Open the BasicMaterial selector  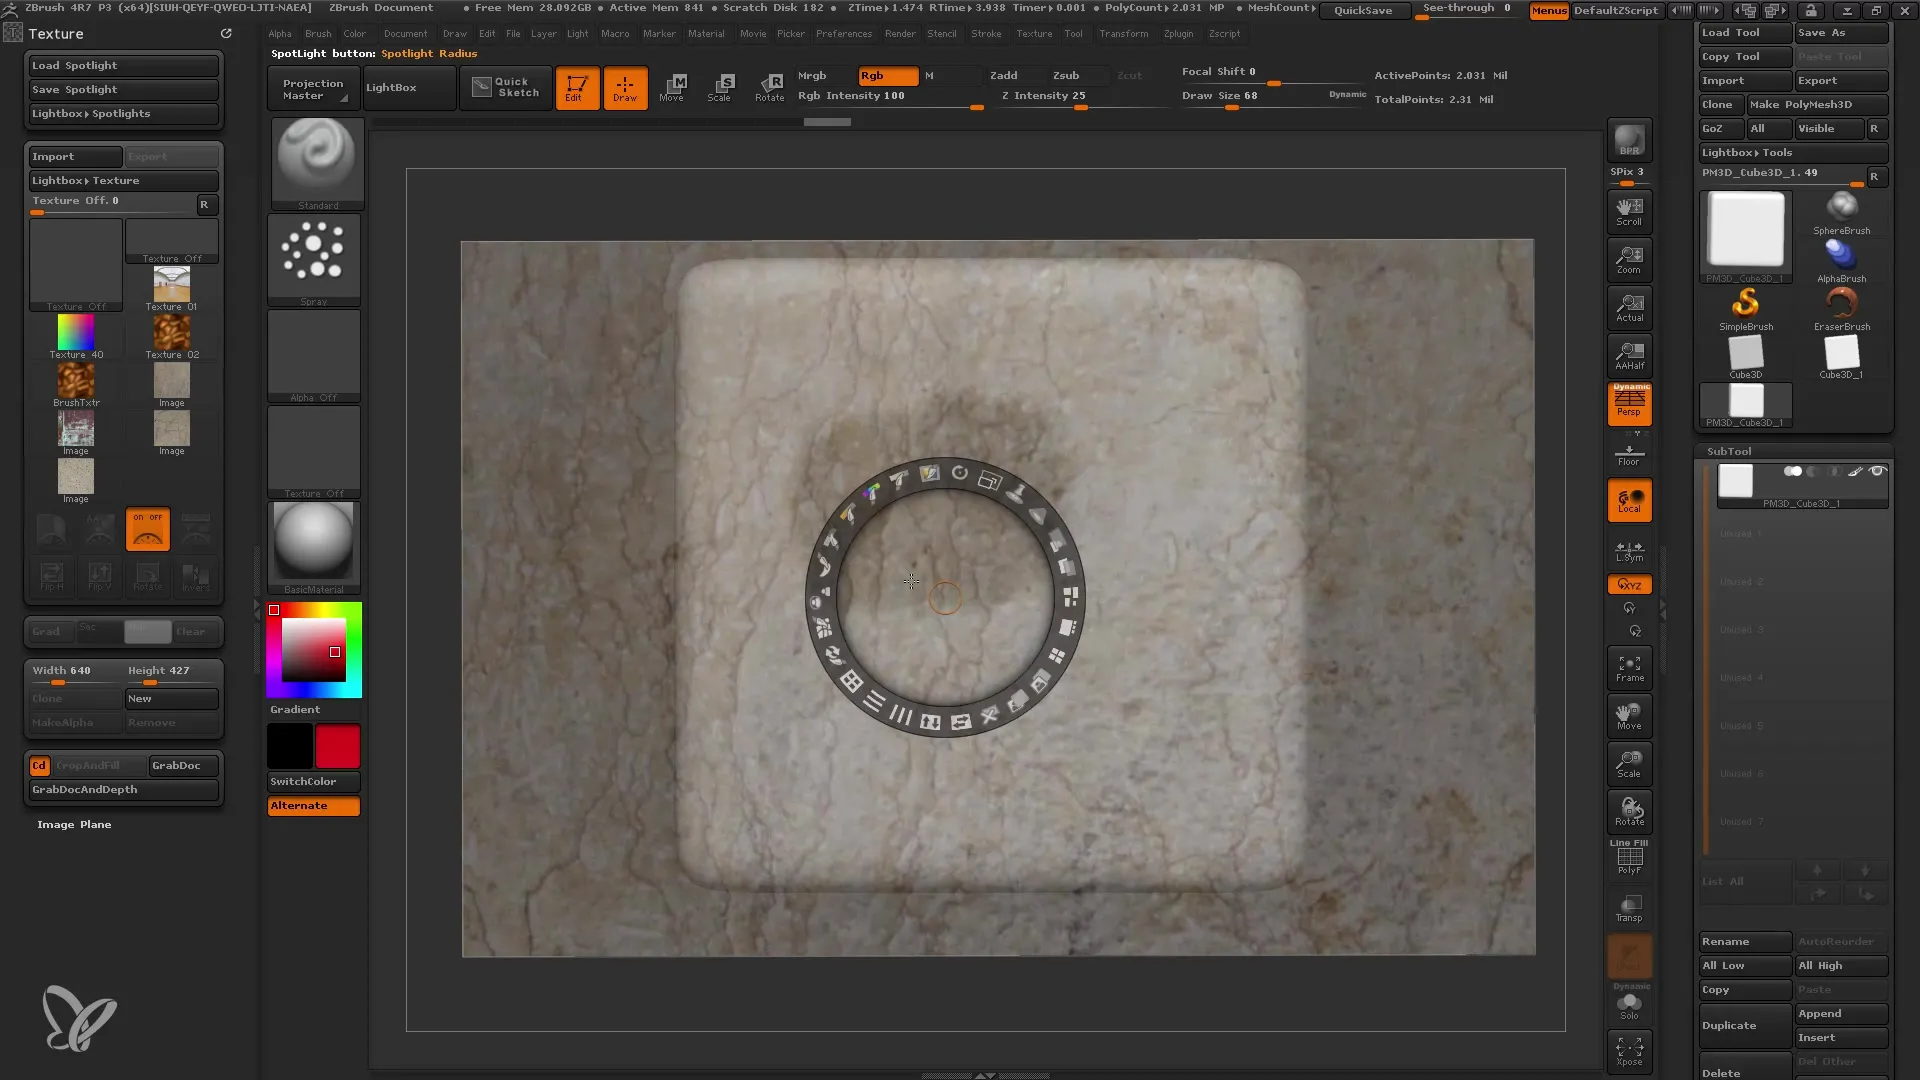(314, 548)
